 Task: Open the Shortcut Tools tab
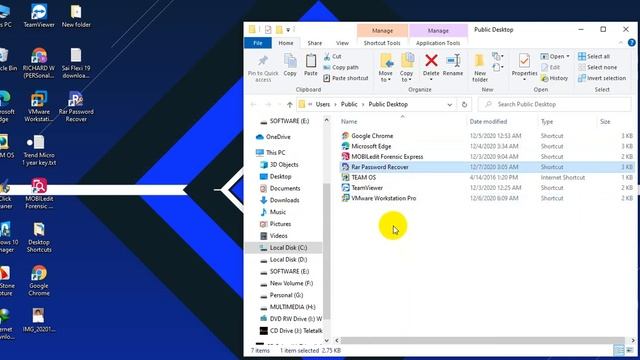pos(382,43)
